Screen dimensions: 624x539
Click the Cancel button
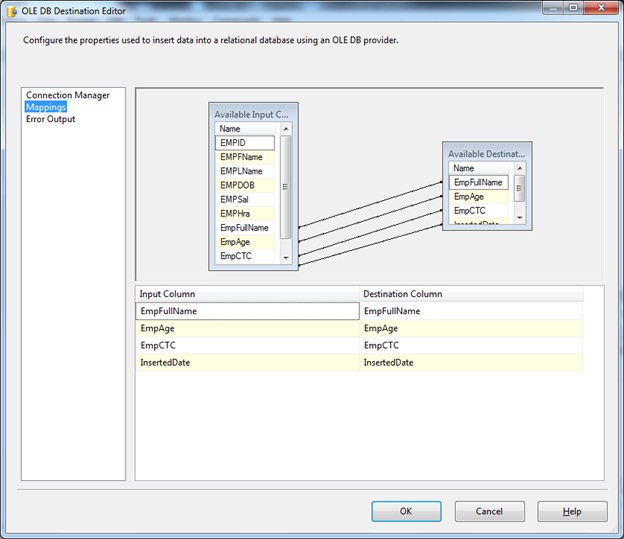pyautogui.click(x=489, y=511)
